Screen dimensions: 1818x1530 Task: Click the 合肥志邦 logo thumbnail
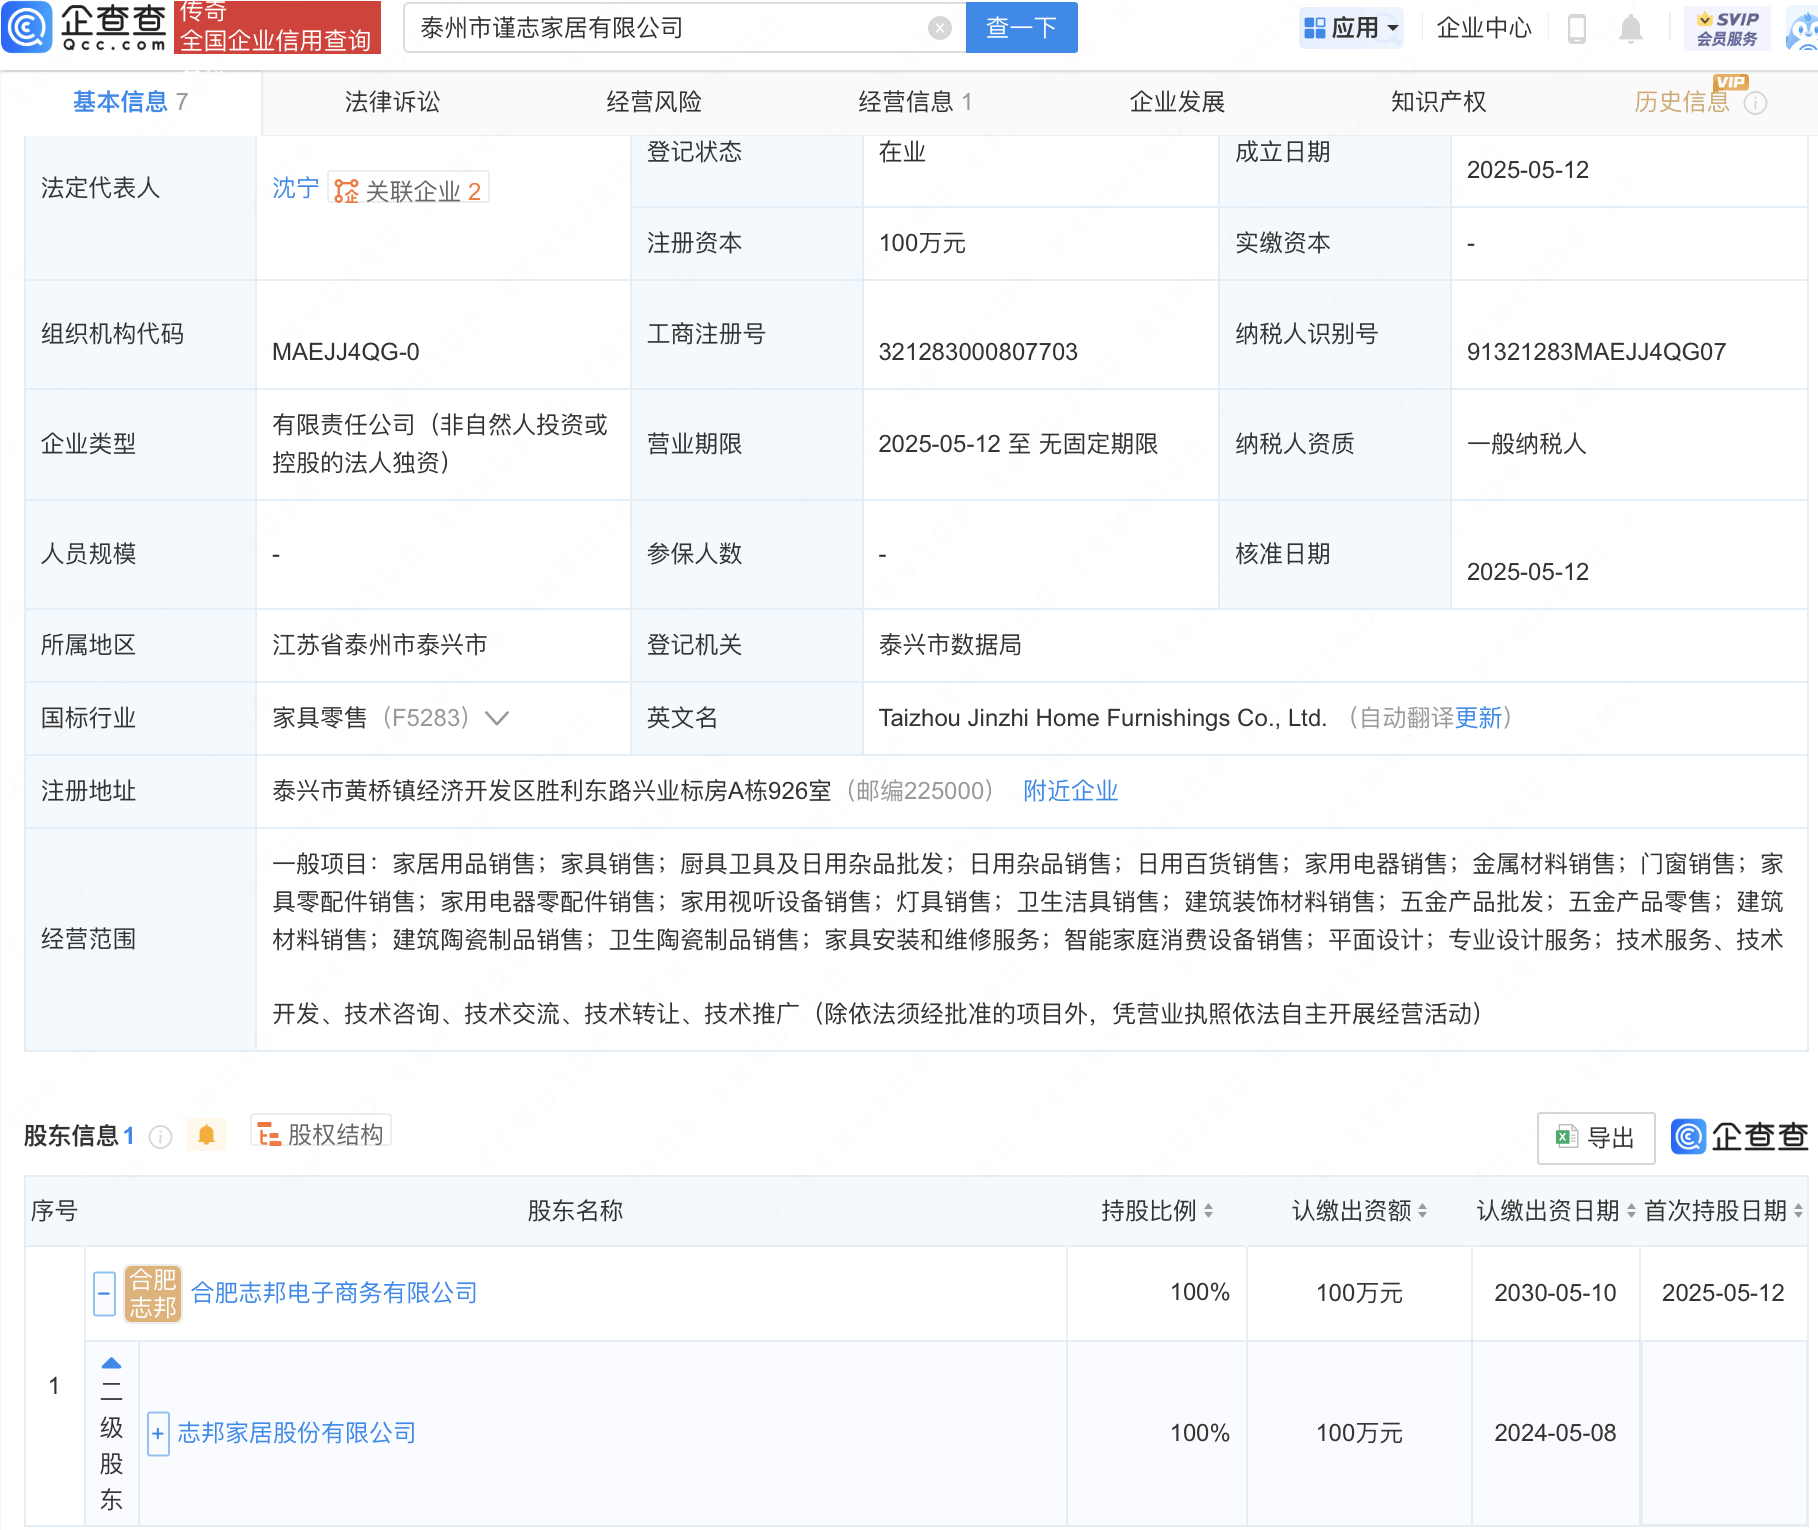click(153, 1293)
